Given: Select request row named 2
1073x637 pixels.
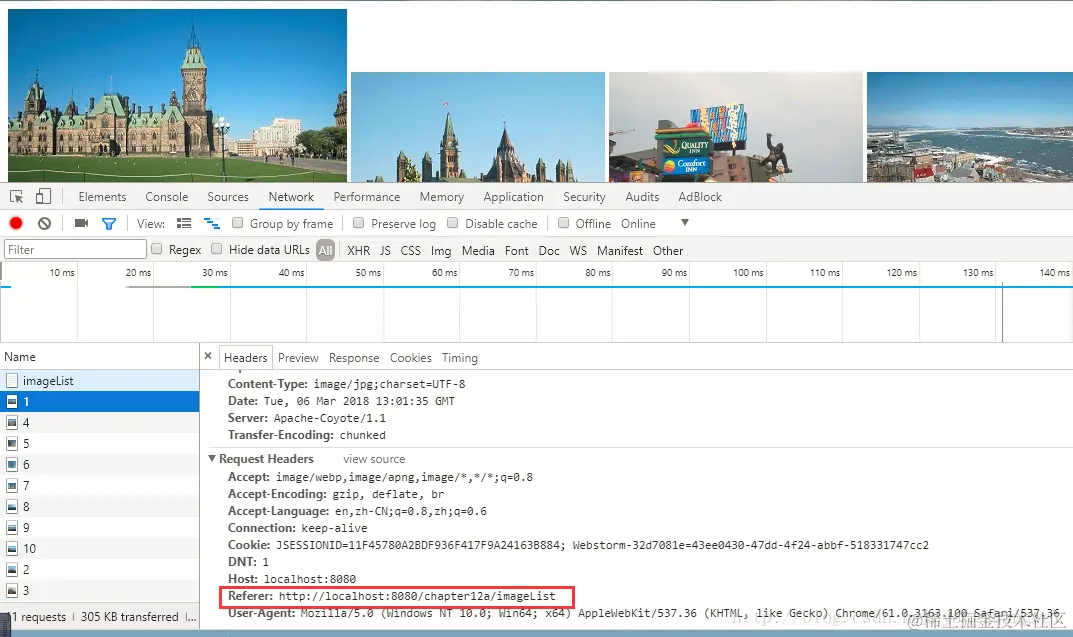Looking at the screenshot, I should pyautogui.click(x=100, y=569).
